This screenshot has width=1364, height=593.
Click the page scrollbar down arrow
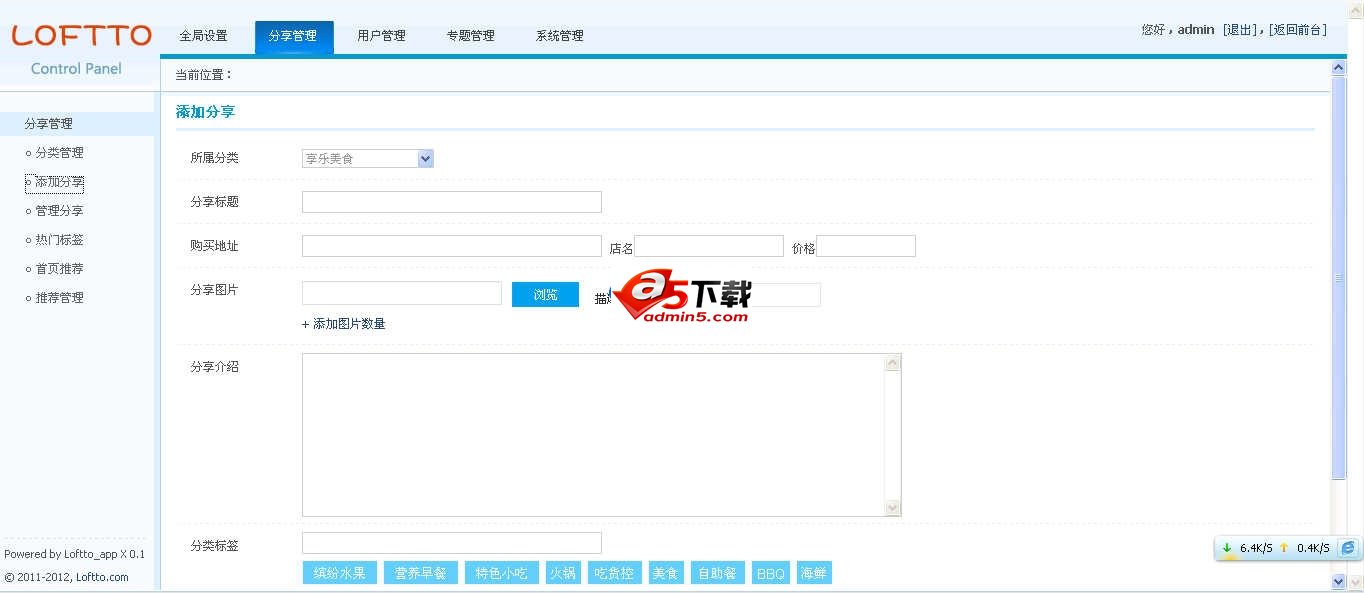click(1339, 581)
